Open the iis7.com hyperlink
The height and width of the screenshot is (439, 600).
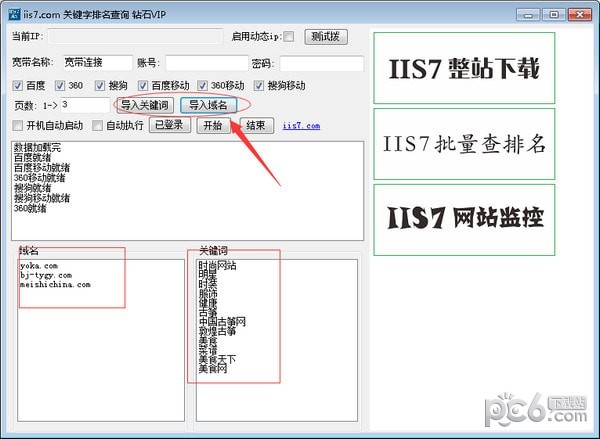click(301, 126)
